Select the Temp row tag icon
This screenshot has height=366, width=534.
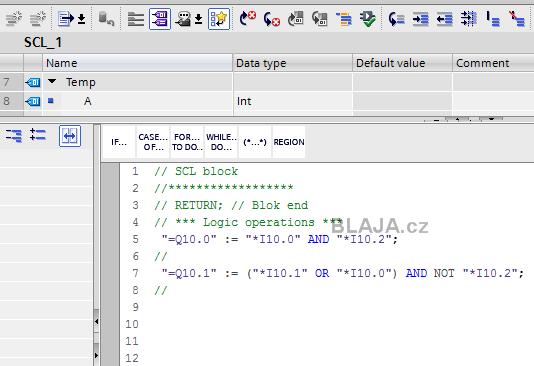point(33,82)
